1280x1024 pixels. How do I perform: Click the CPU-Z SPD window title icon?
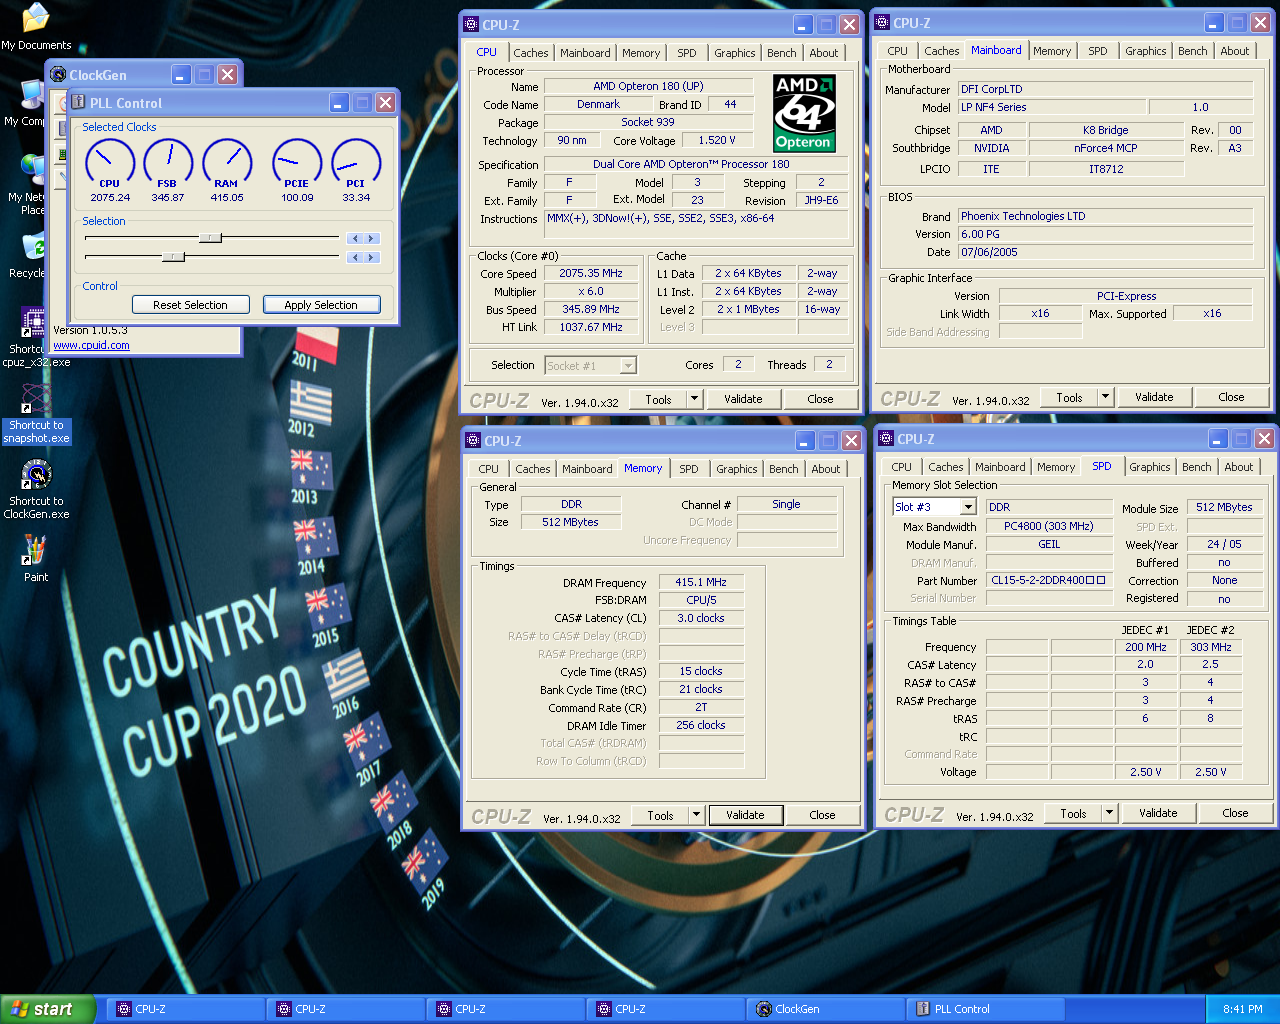click(x=885, y=438)
